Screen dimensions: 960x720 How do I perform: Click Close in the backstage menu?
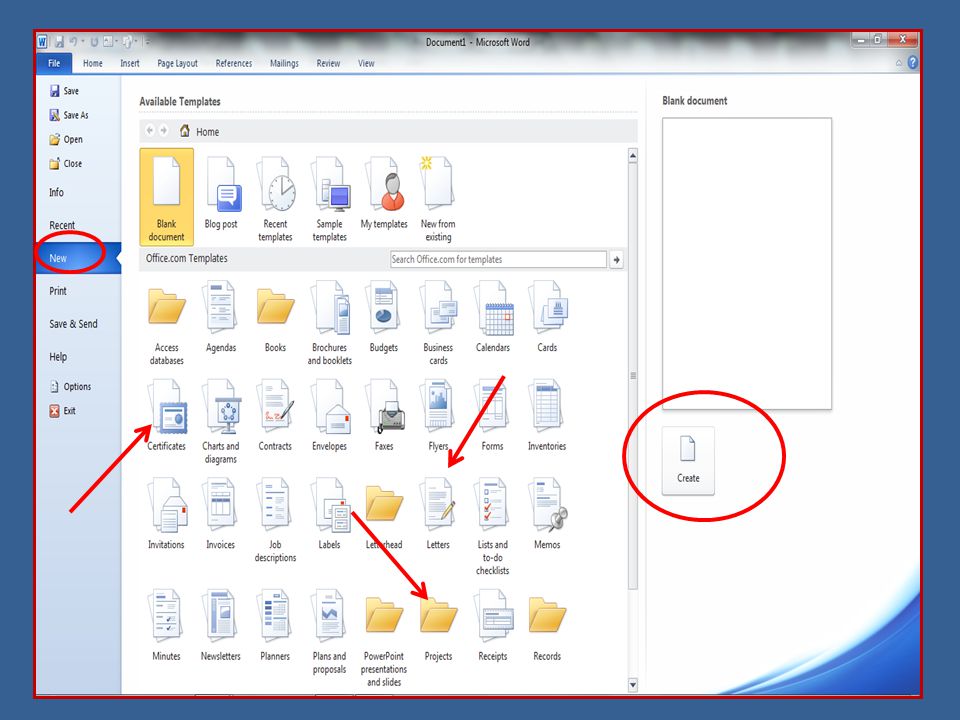coord(66,163)
